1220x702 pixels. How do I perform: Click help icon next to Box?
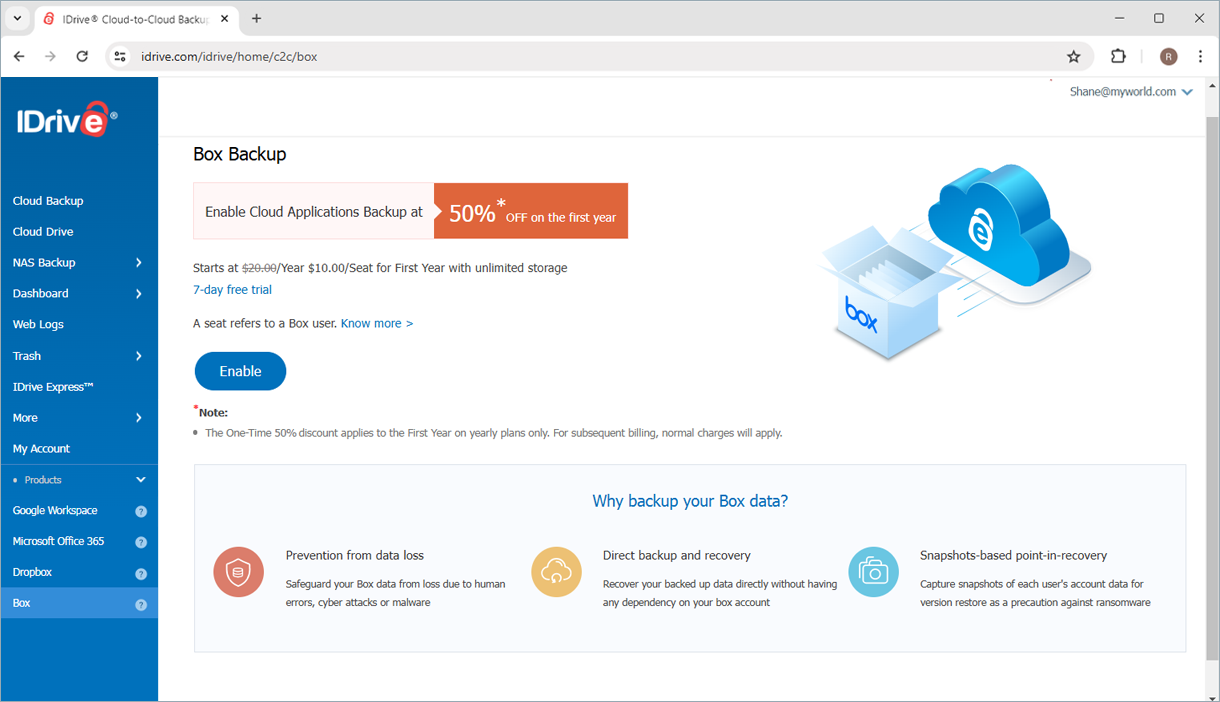141,605
